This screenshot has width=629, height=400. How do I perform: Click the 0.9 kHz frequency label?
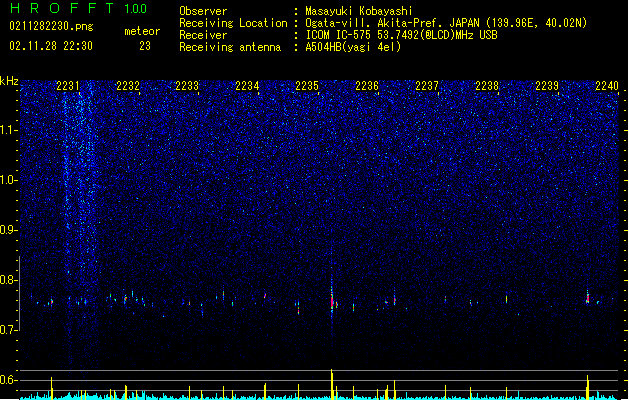9,230
